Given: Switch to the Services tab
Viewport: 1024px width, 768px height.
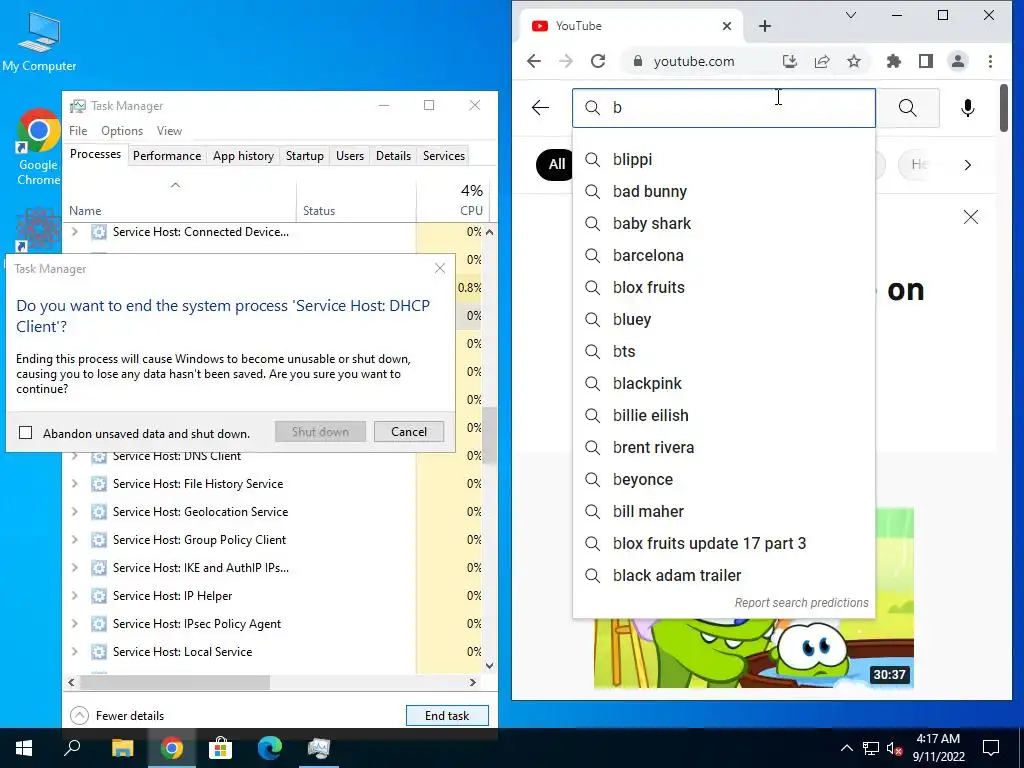Looking at the screenshot, I should [x=443, y=155].
